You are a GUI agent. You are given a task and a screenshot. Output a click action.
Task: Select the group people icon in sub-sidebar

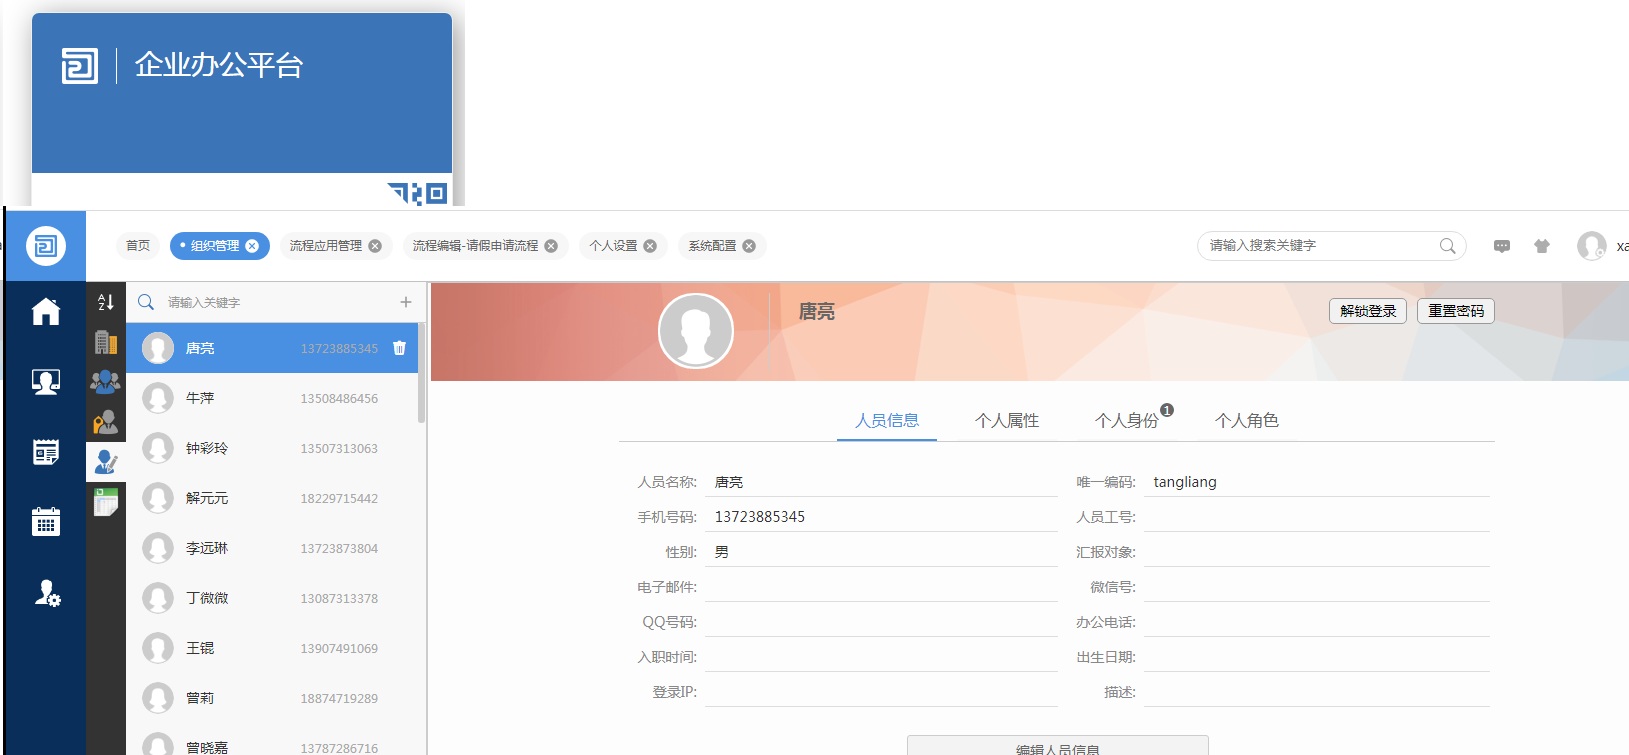click(x=105, y=382)
